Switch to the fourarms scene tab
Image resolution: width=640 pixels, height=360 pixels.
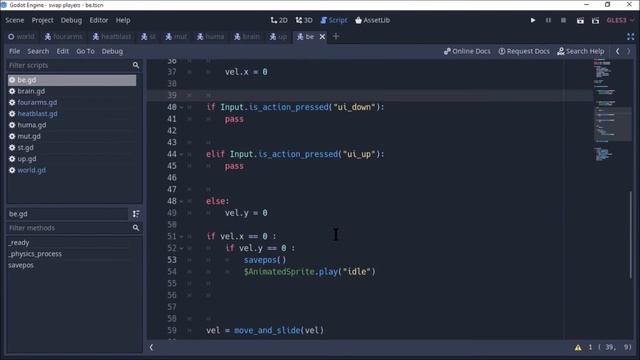point(64,36)
